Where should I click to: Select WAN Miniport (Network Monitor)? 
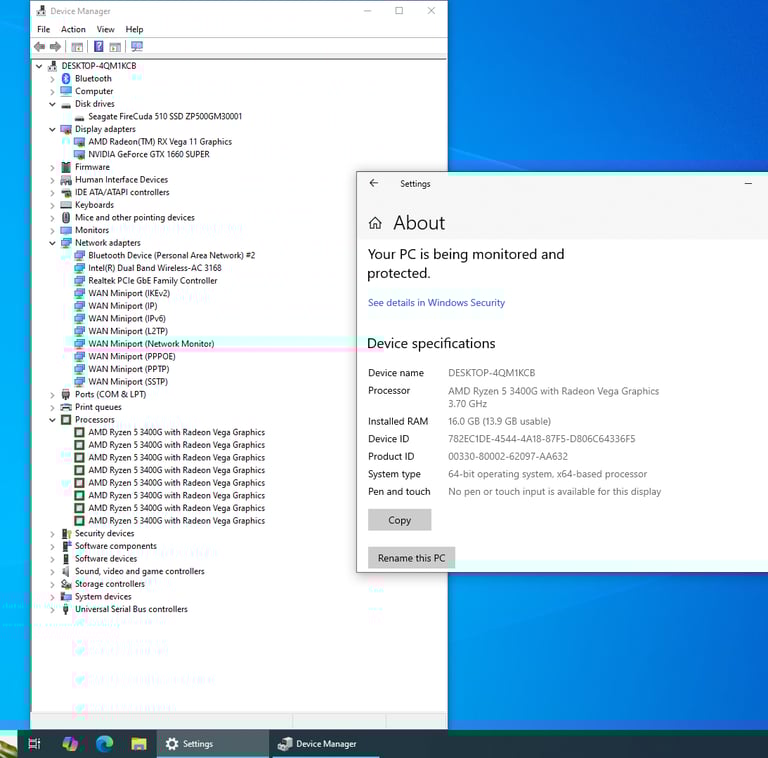(151, 344)
